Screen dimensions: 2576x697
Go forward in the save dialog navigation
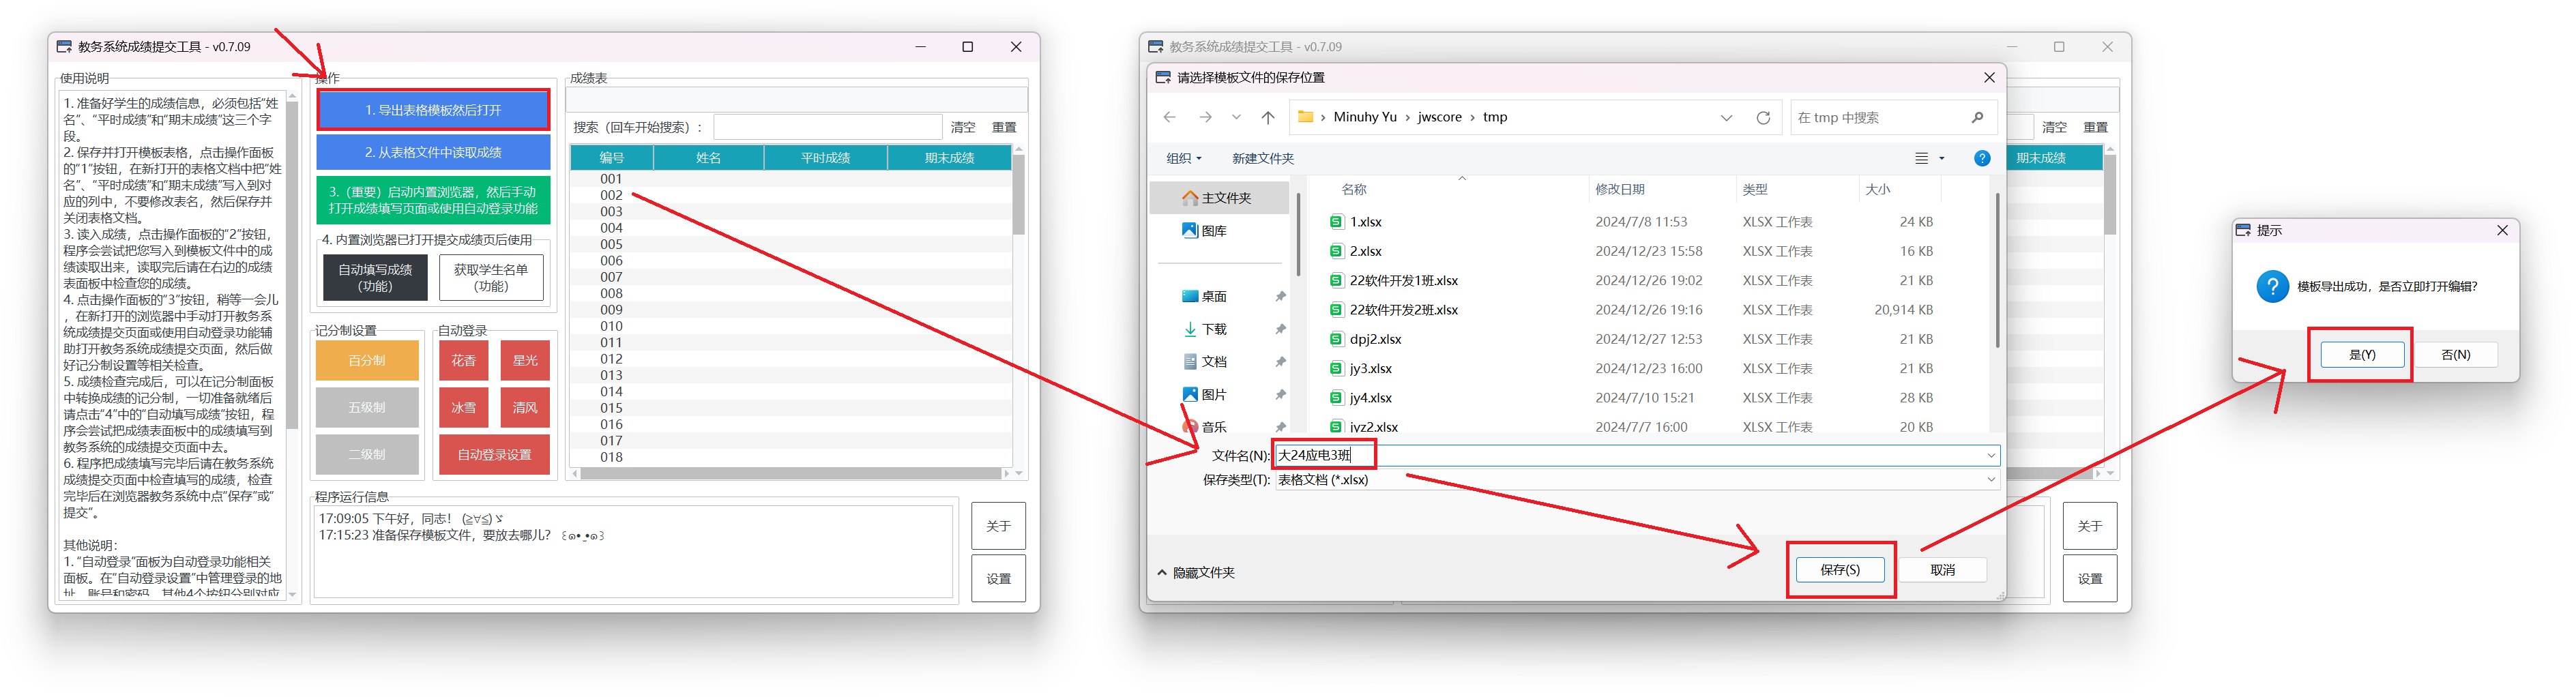point(1205,118)
